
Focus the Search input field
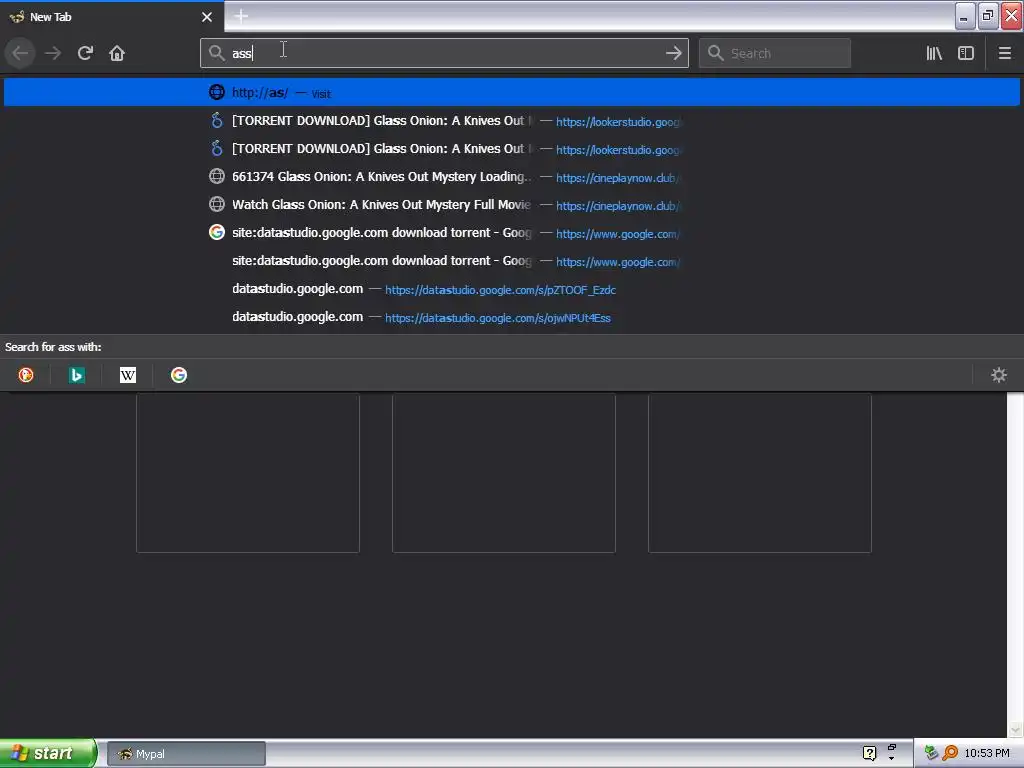775,53
